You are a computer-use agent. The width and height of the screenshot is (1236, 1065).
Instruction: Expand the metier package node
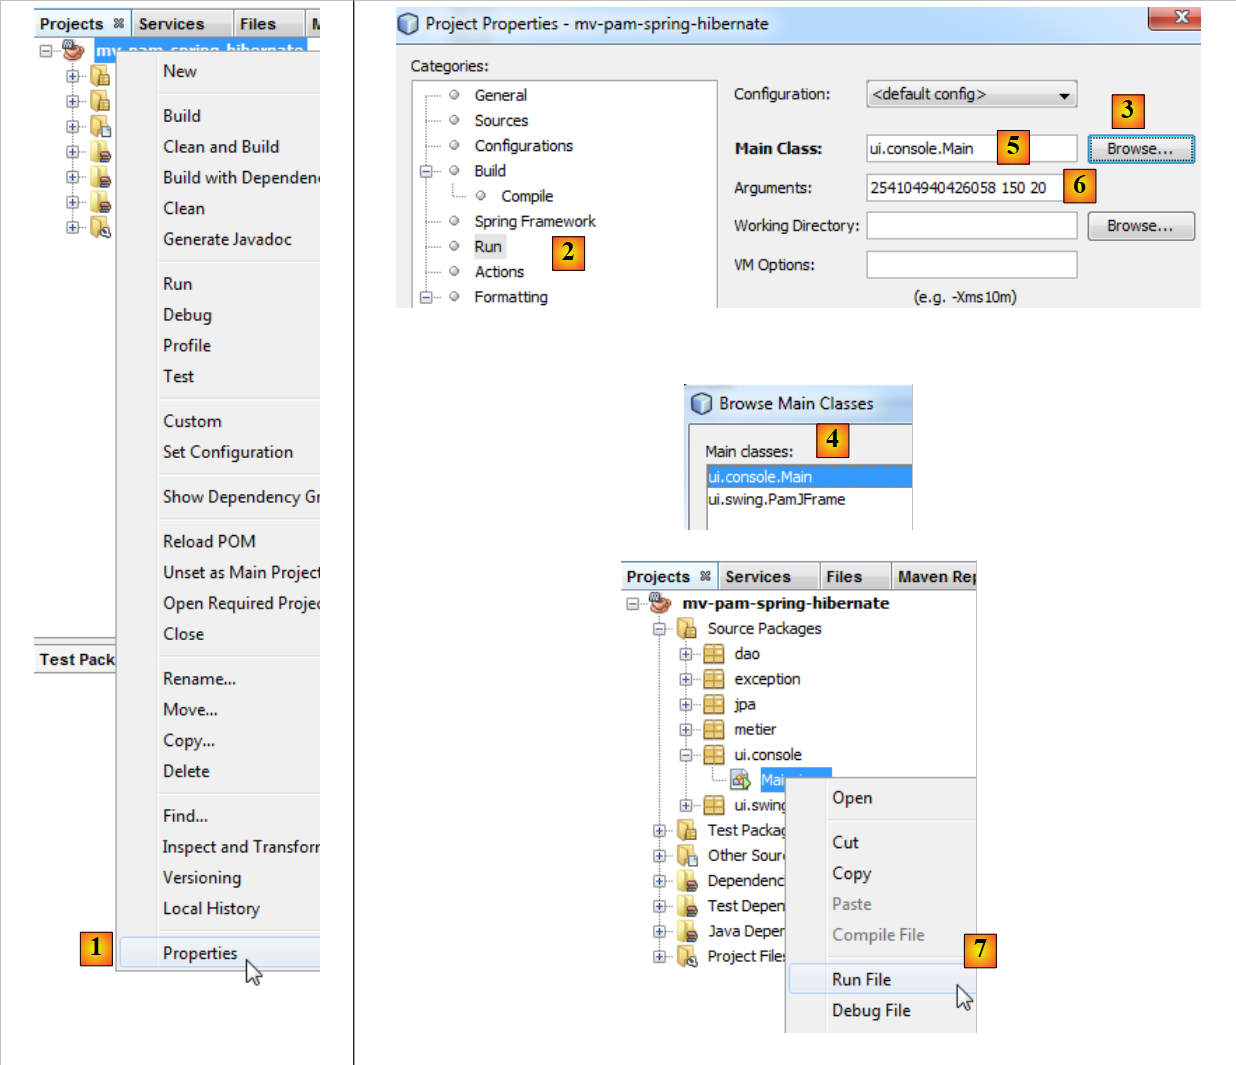coord(686,730)
